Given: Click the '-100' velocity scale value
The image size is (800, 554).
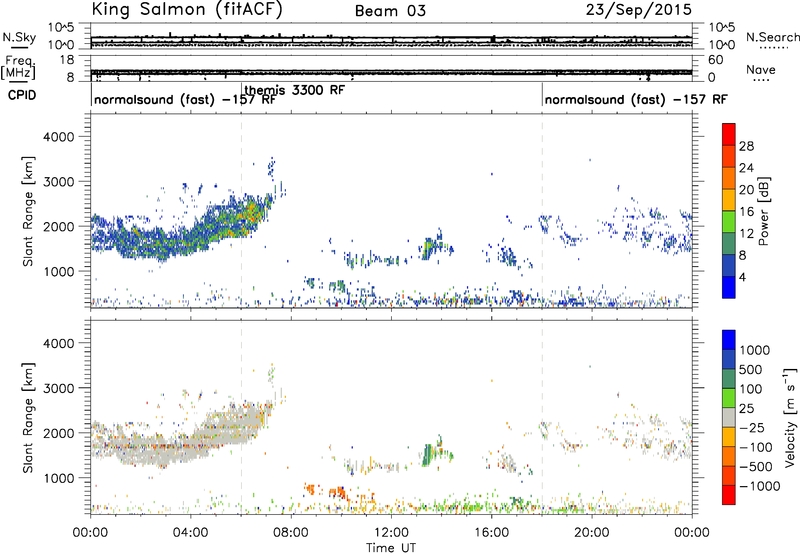Looking at the screenshot, I should coord(756,447).
